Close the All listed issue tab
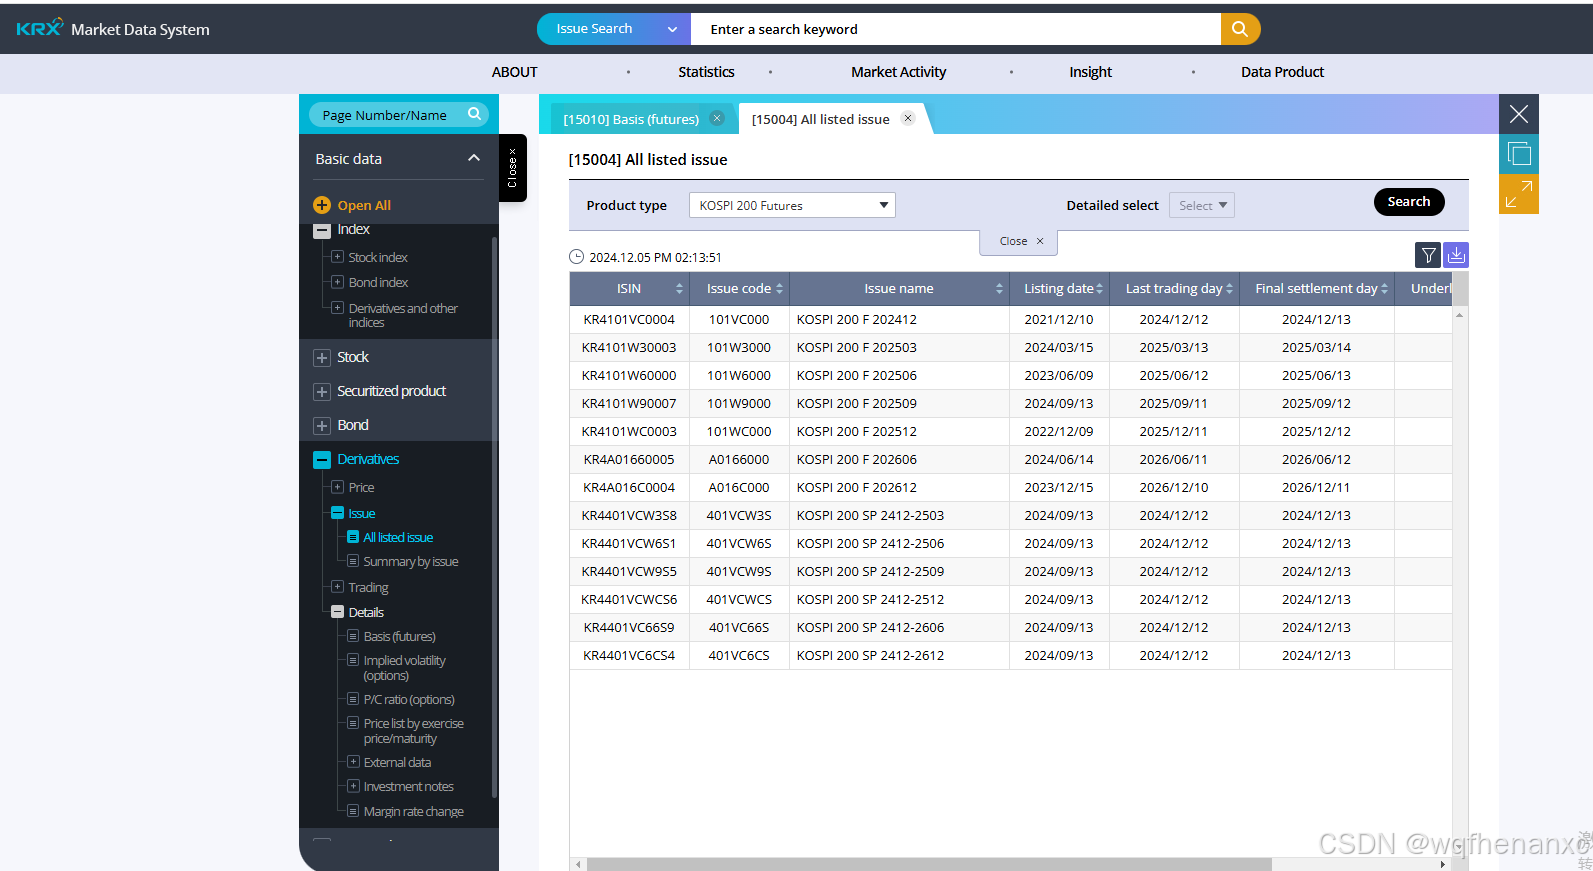1593x871 pixels. point(908,118)
